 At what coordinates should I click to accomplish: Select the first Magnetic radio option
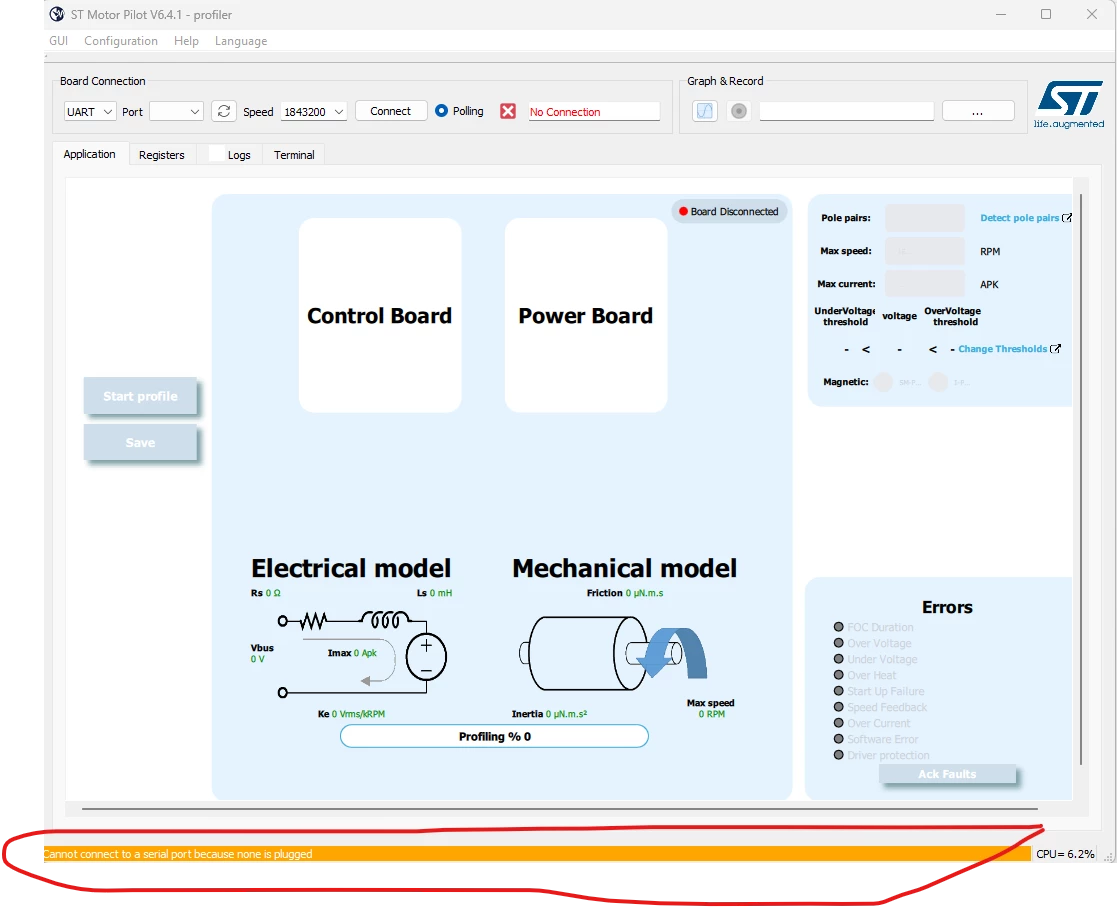(883, 382)
